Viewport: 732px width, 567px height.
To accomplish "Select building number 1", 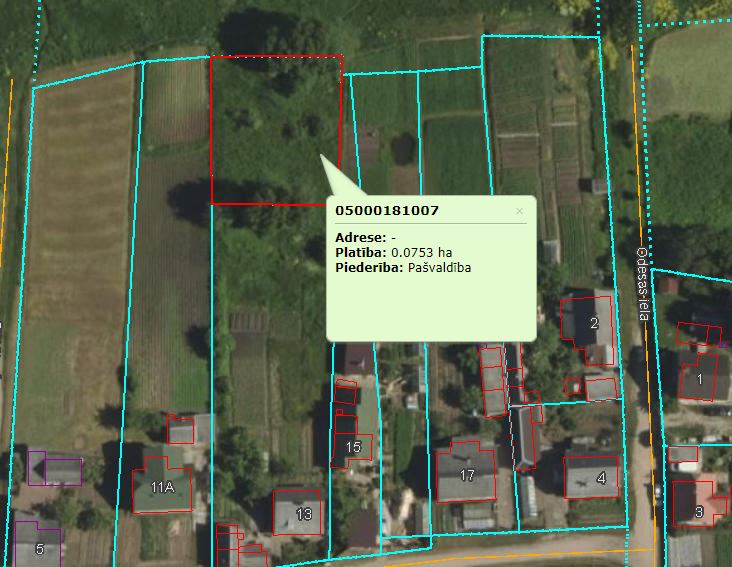I will [700, 379].
